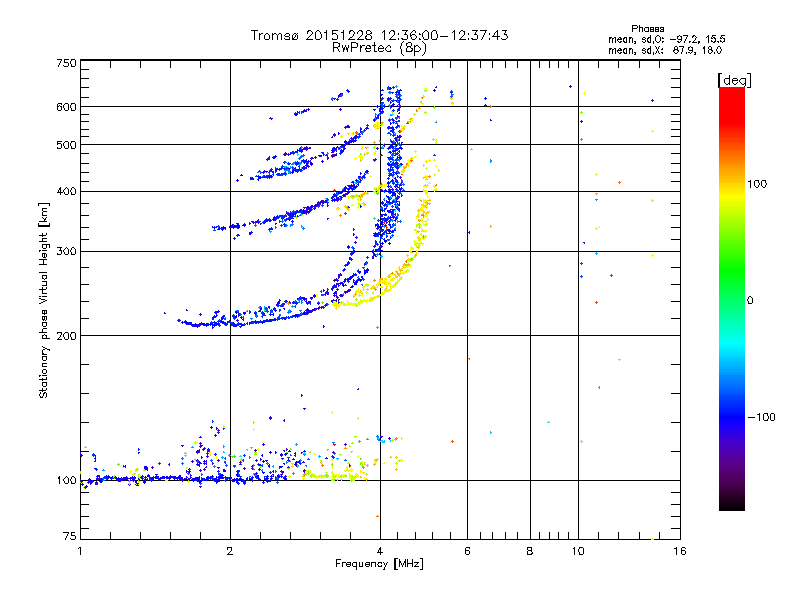Click the x-axis tick label '2'
Viewport: 800px width, 600px height.
230,551
